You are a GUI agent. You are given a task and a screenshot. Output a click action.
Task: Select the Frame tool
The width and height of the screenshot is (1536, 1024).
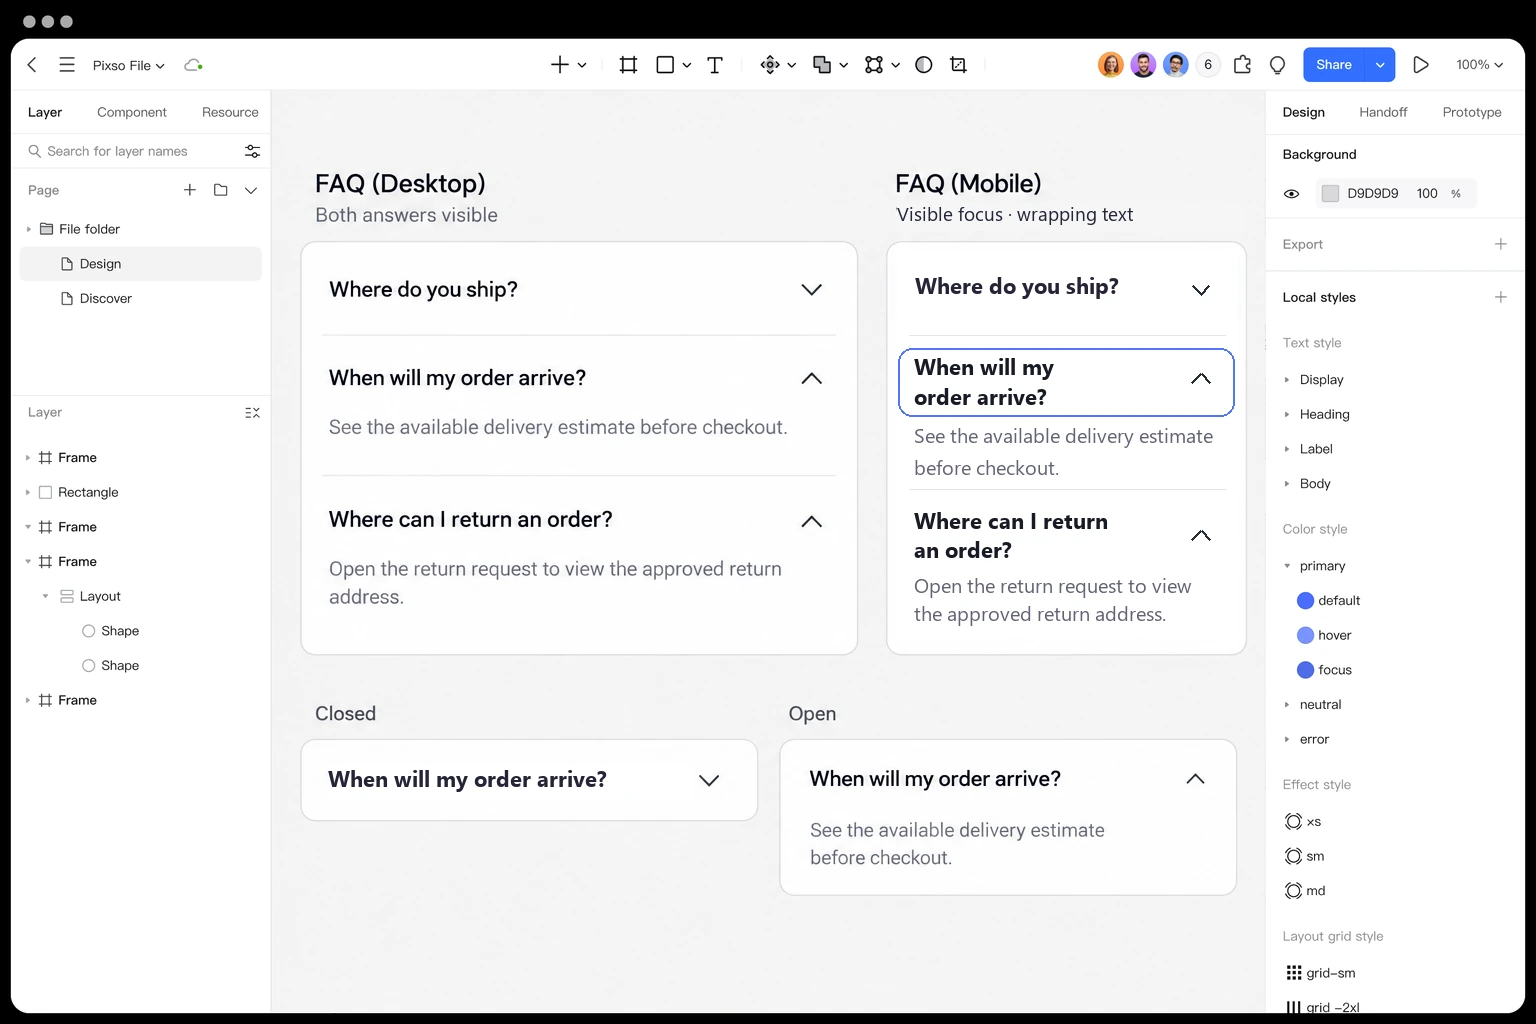pos(628,65)
